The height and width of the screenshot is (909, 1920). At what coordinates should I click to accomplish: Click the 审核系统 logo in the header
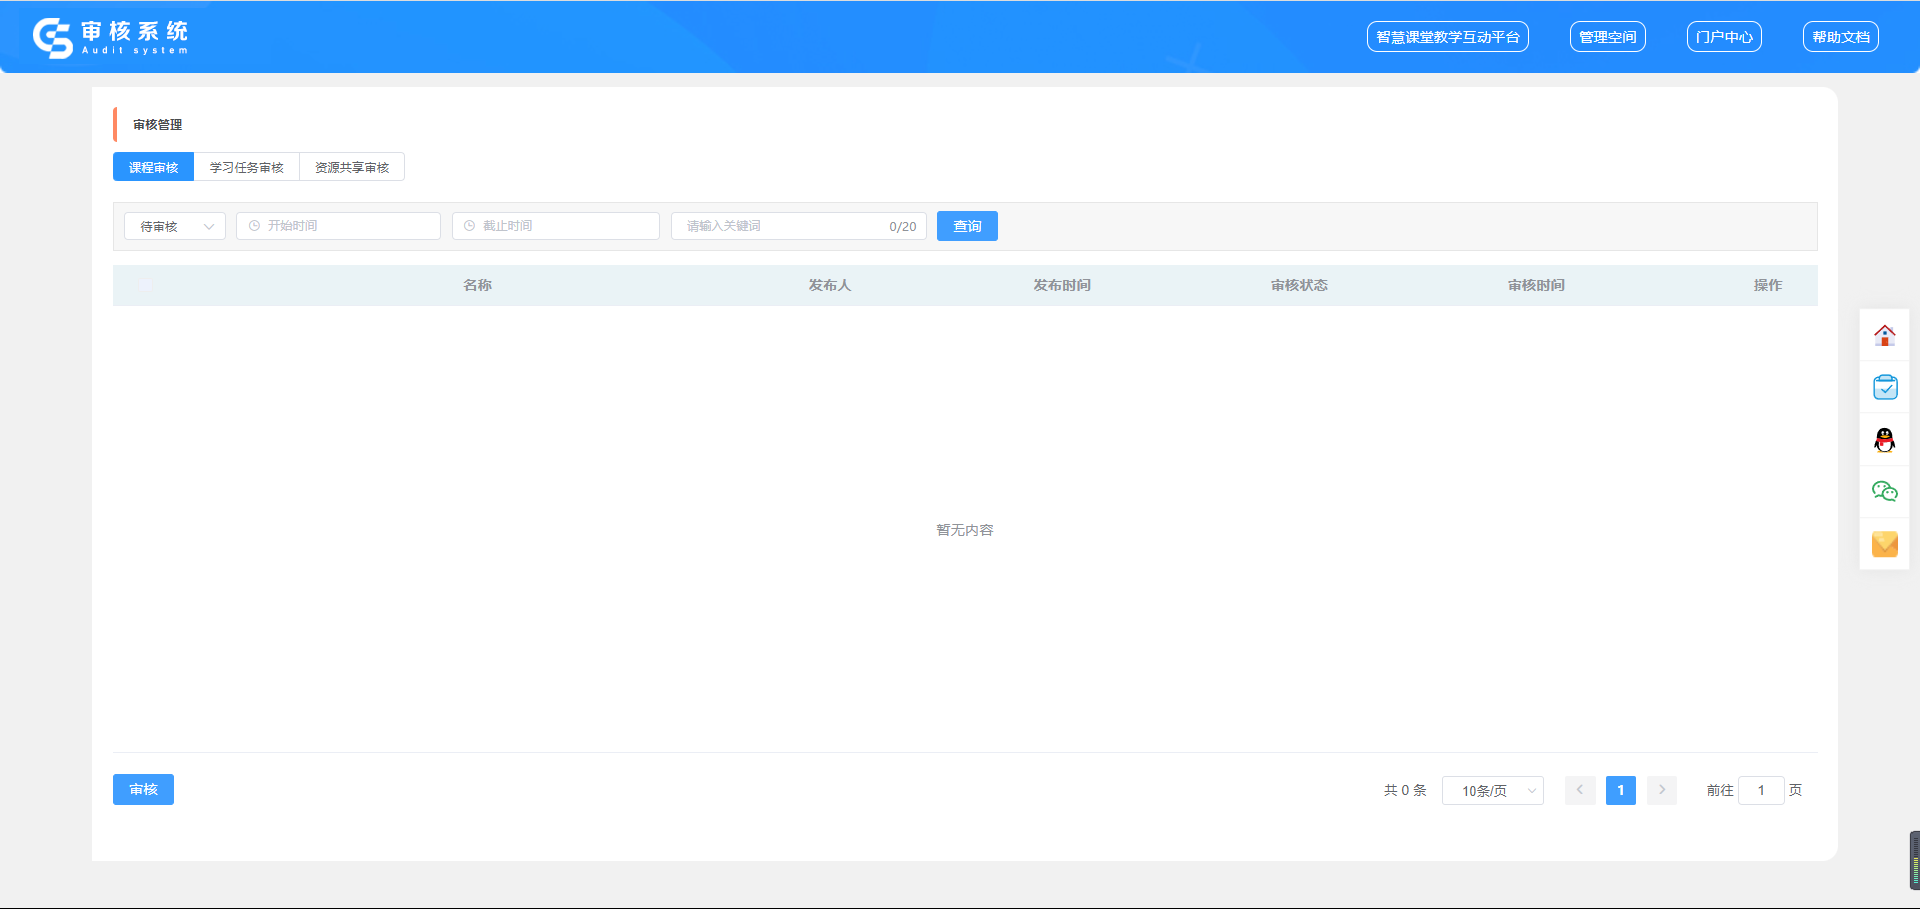[110, 37]
